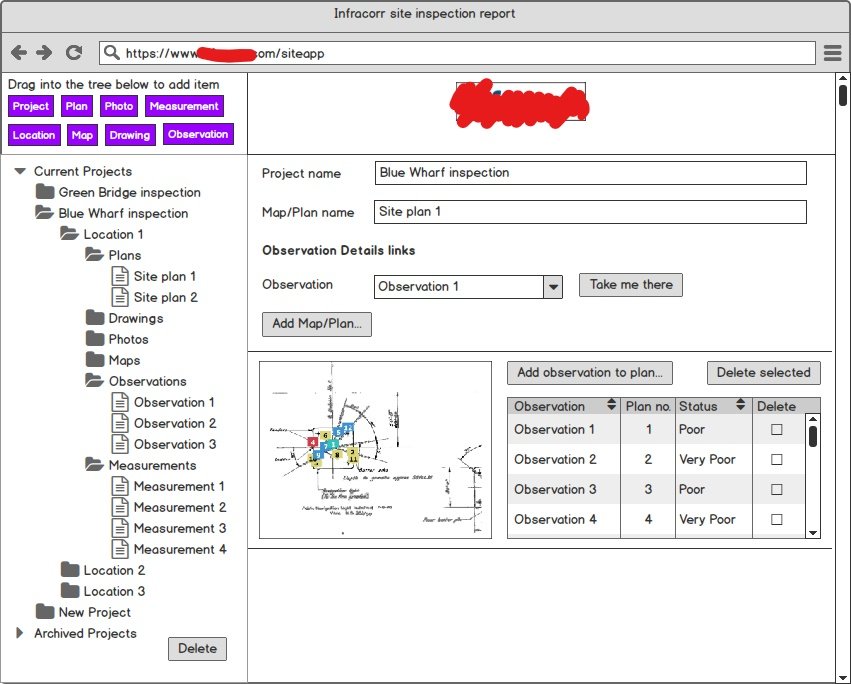Click the browser back arrow
This screenshot has height=684, width=851.
pyautogui.click(x=19, y=53)
